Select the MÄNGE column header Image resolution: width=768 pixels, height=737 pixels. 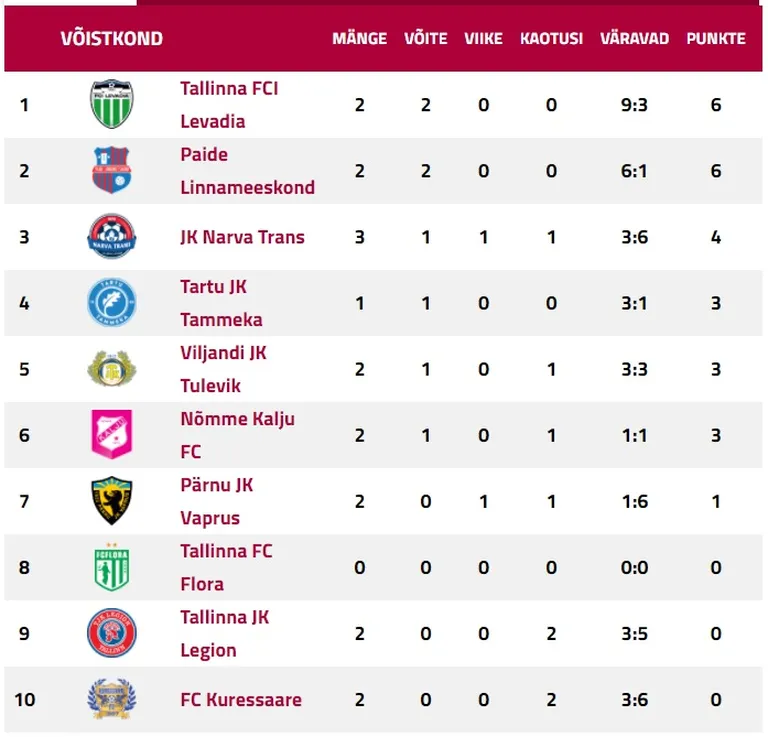point(360,38)
